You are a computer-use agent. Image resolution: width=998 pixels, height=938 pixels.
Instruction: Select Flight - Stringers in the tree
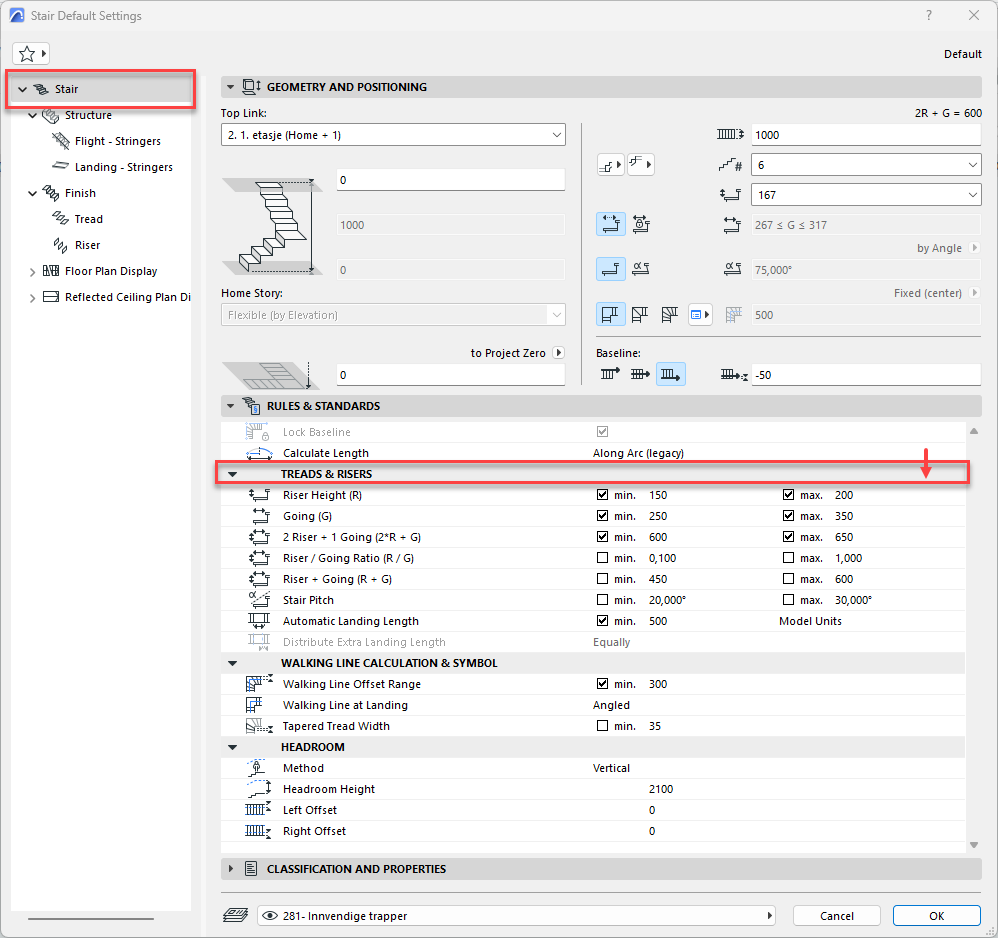(117, 141)
